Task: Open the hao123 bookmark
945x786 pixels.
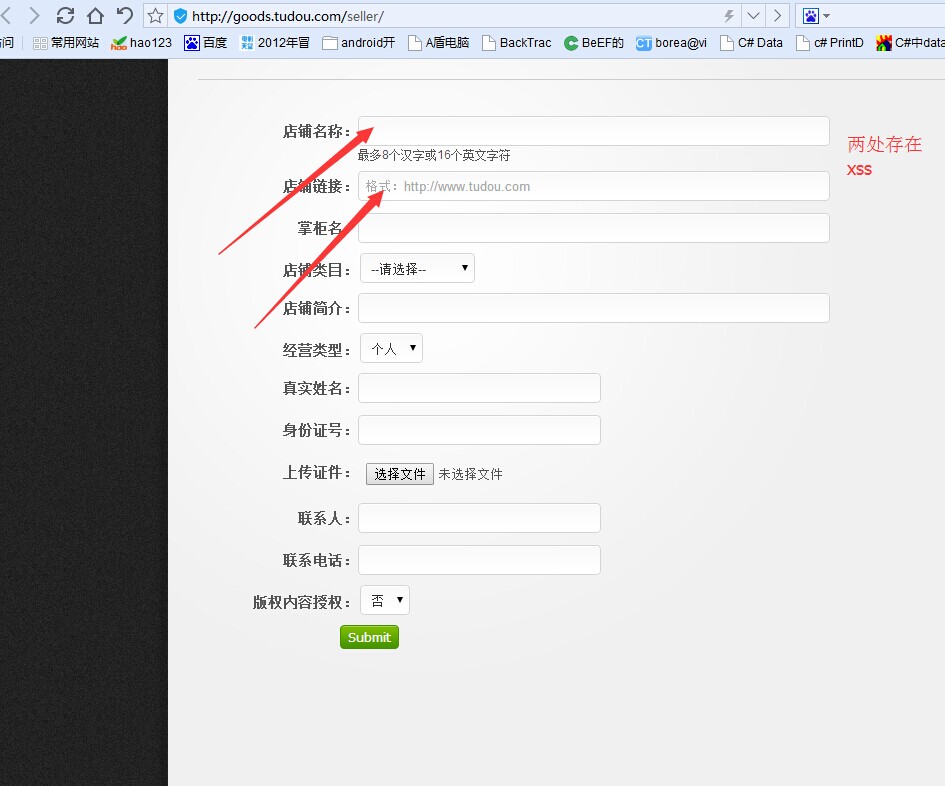Action: point(142,43)
